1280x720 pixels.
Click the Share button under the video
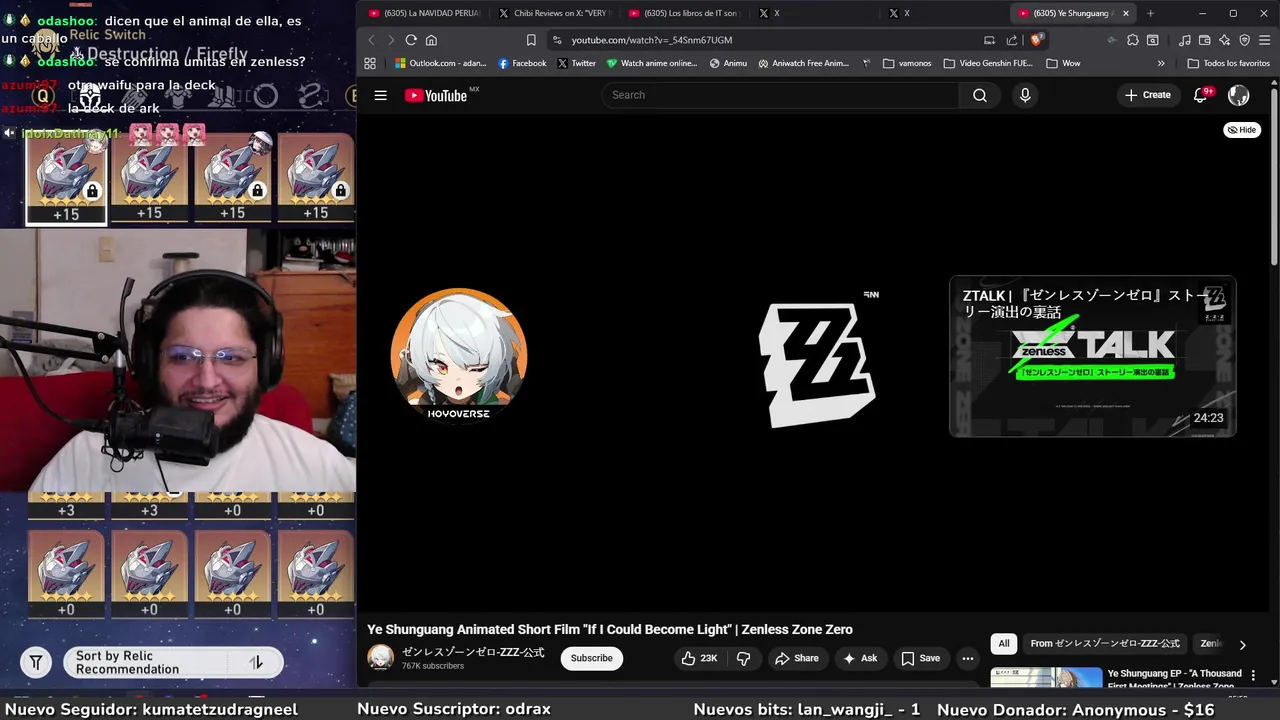[796, 658]
